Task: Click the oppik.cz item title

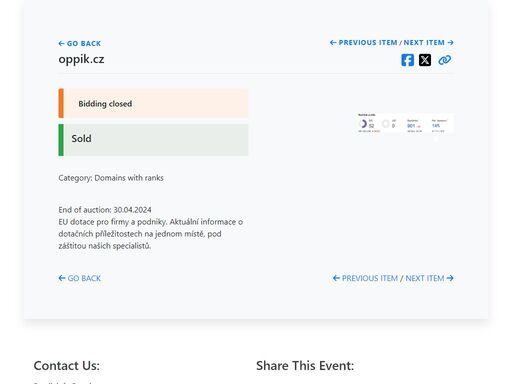Action: pos(81,59)
